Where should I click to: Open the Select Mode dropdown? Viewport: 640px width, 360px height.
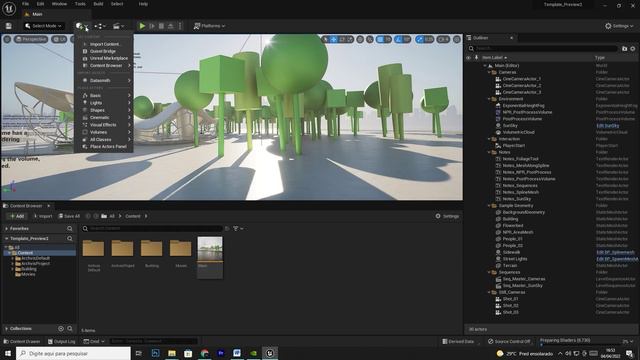pyautogui.click(x=44, y=26)
